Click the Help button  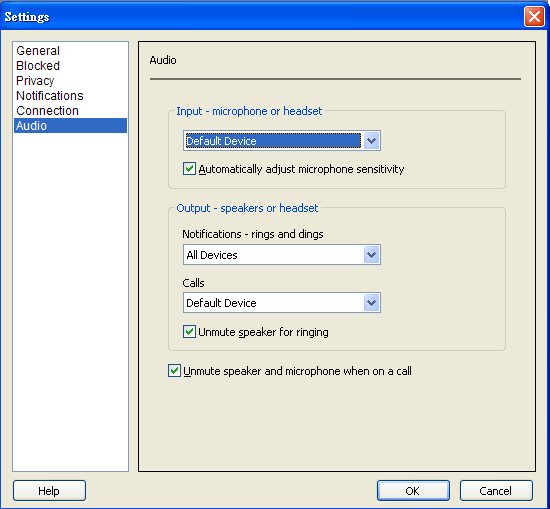pyautogui.click(x=49, y=490)
